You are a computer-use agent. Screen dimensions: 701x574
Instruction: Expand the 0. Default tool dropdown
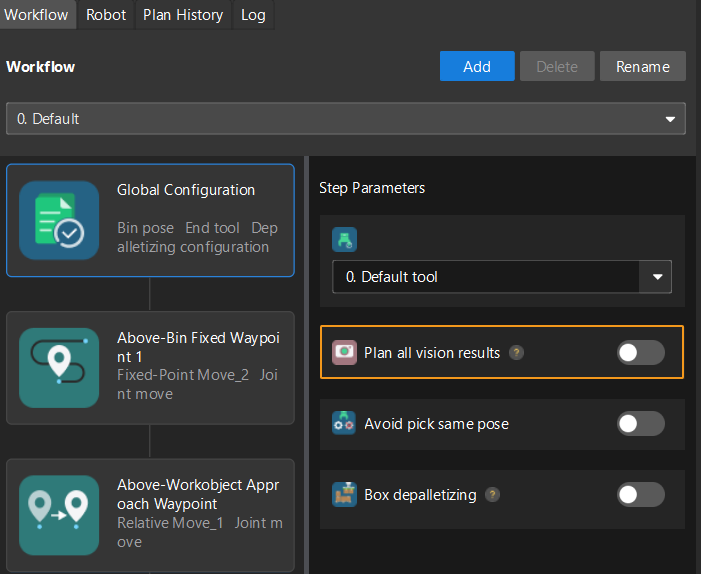tap(501, 277)
